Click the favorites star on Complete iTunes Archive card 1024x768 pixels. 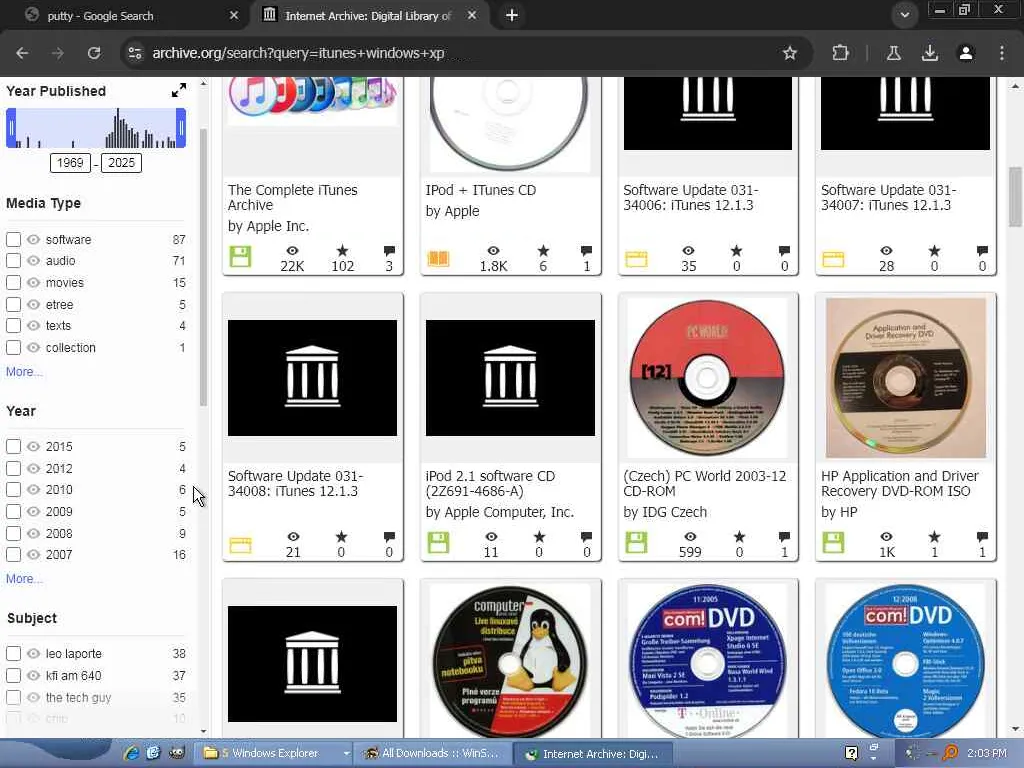pyautogui.click(x=342, y=251)
